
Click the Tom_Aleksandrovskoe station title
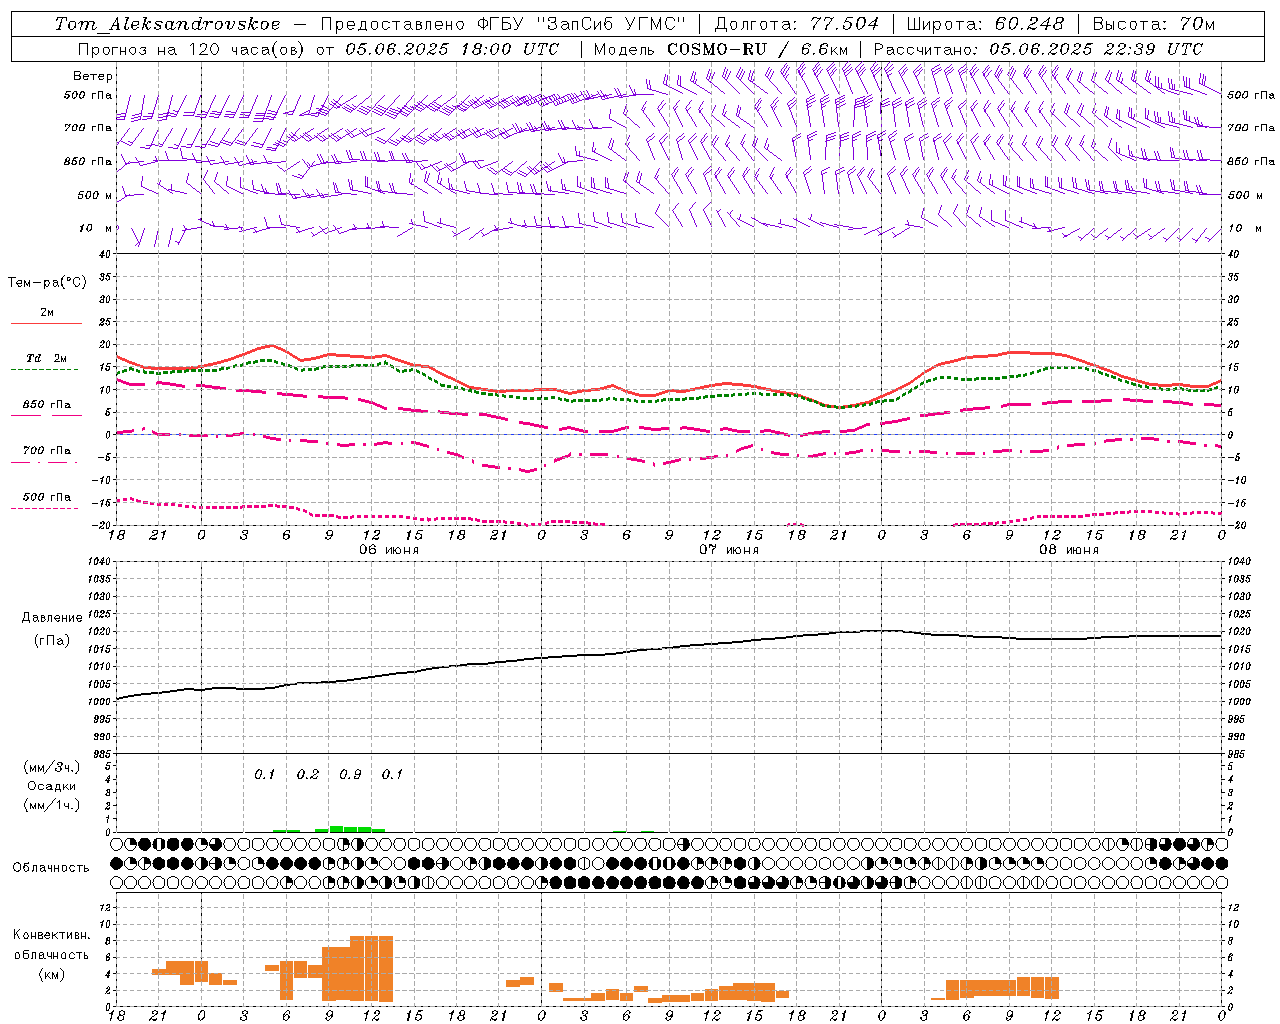click(x=168, y=24)
